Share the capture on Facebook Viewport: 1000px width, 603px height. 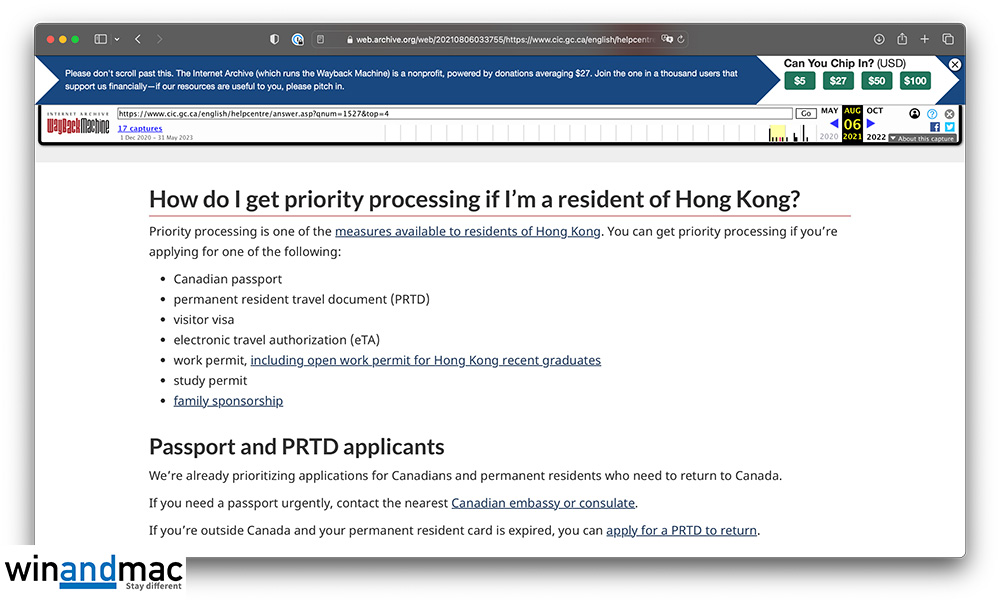pyautogui.click(x=936, y=127)
